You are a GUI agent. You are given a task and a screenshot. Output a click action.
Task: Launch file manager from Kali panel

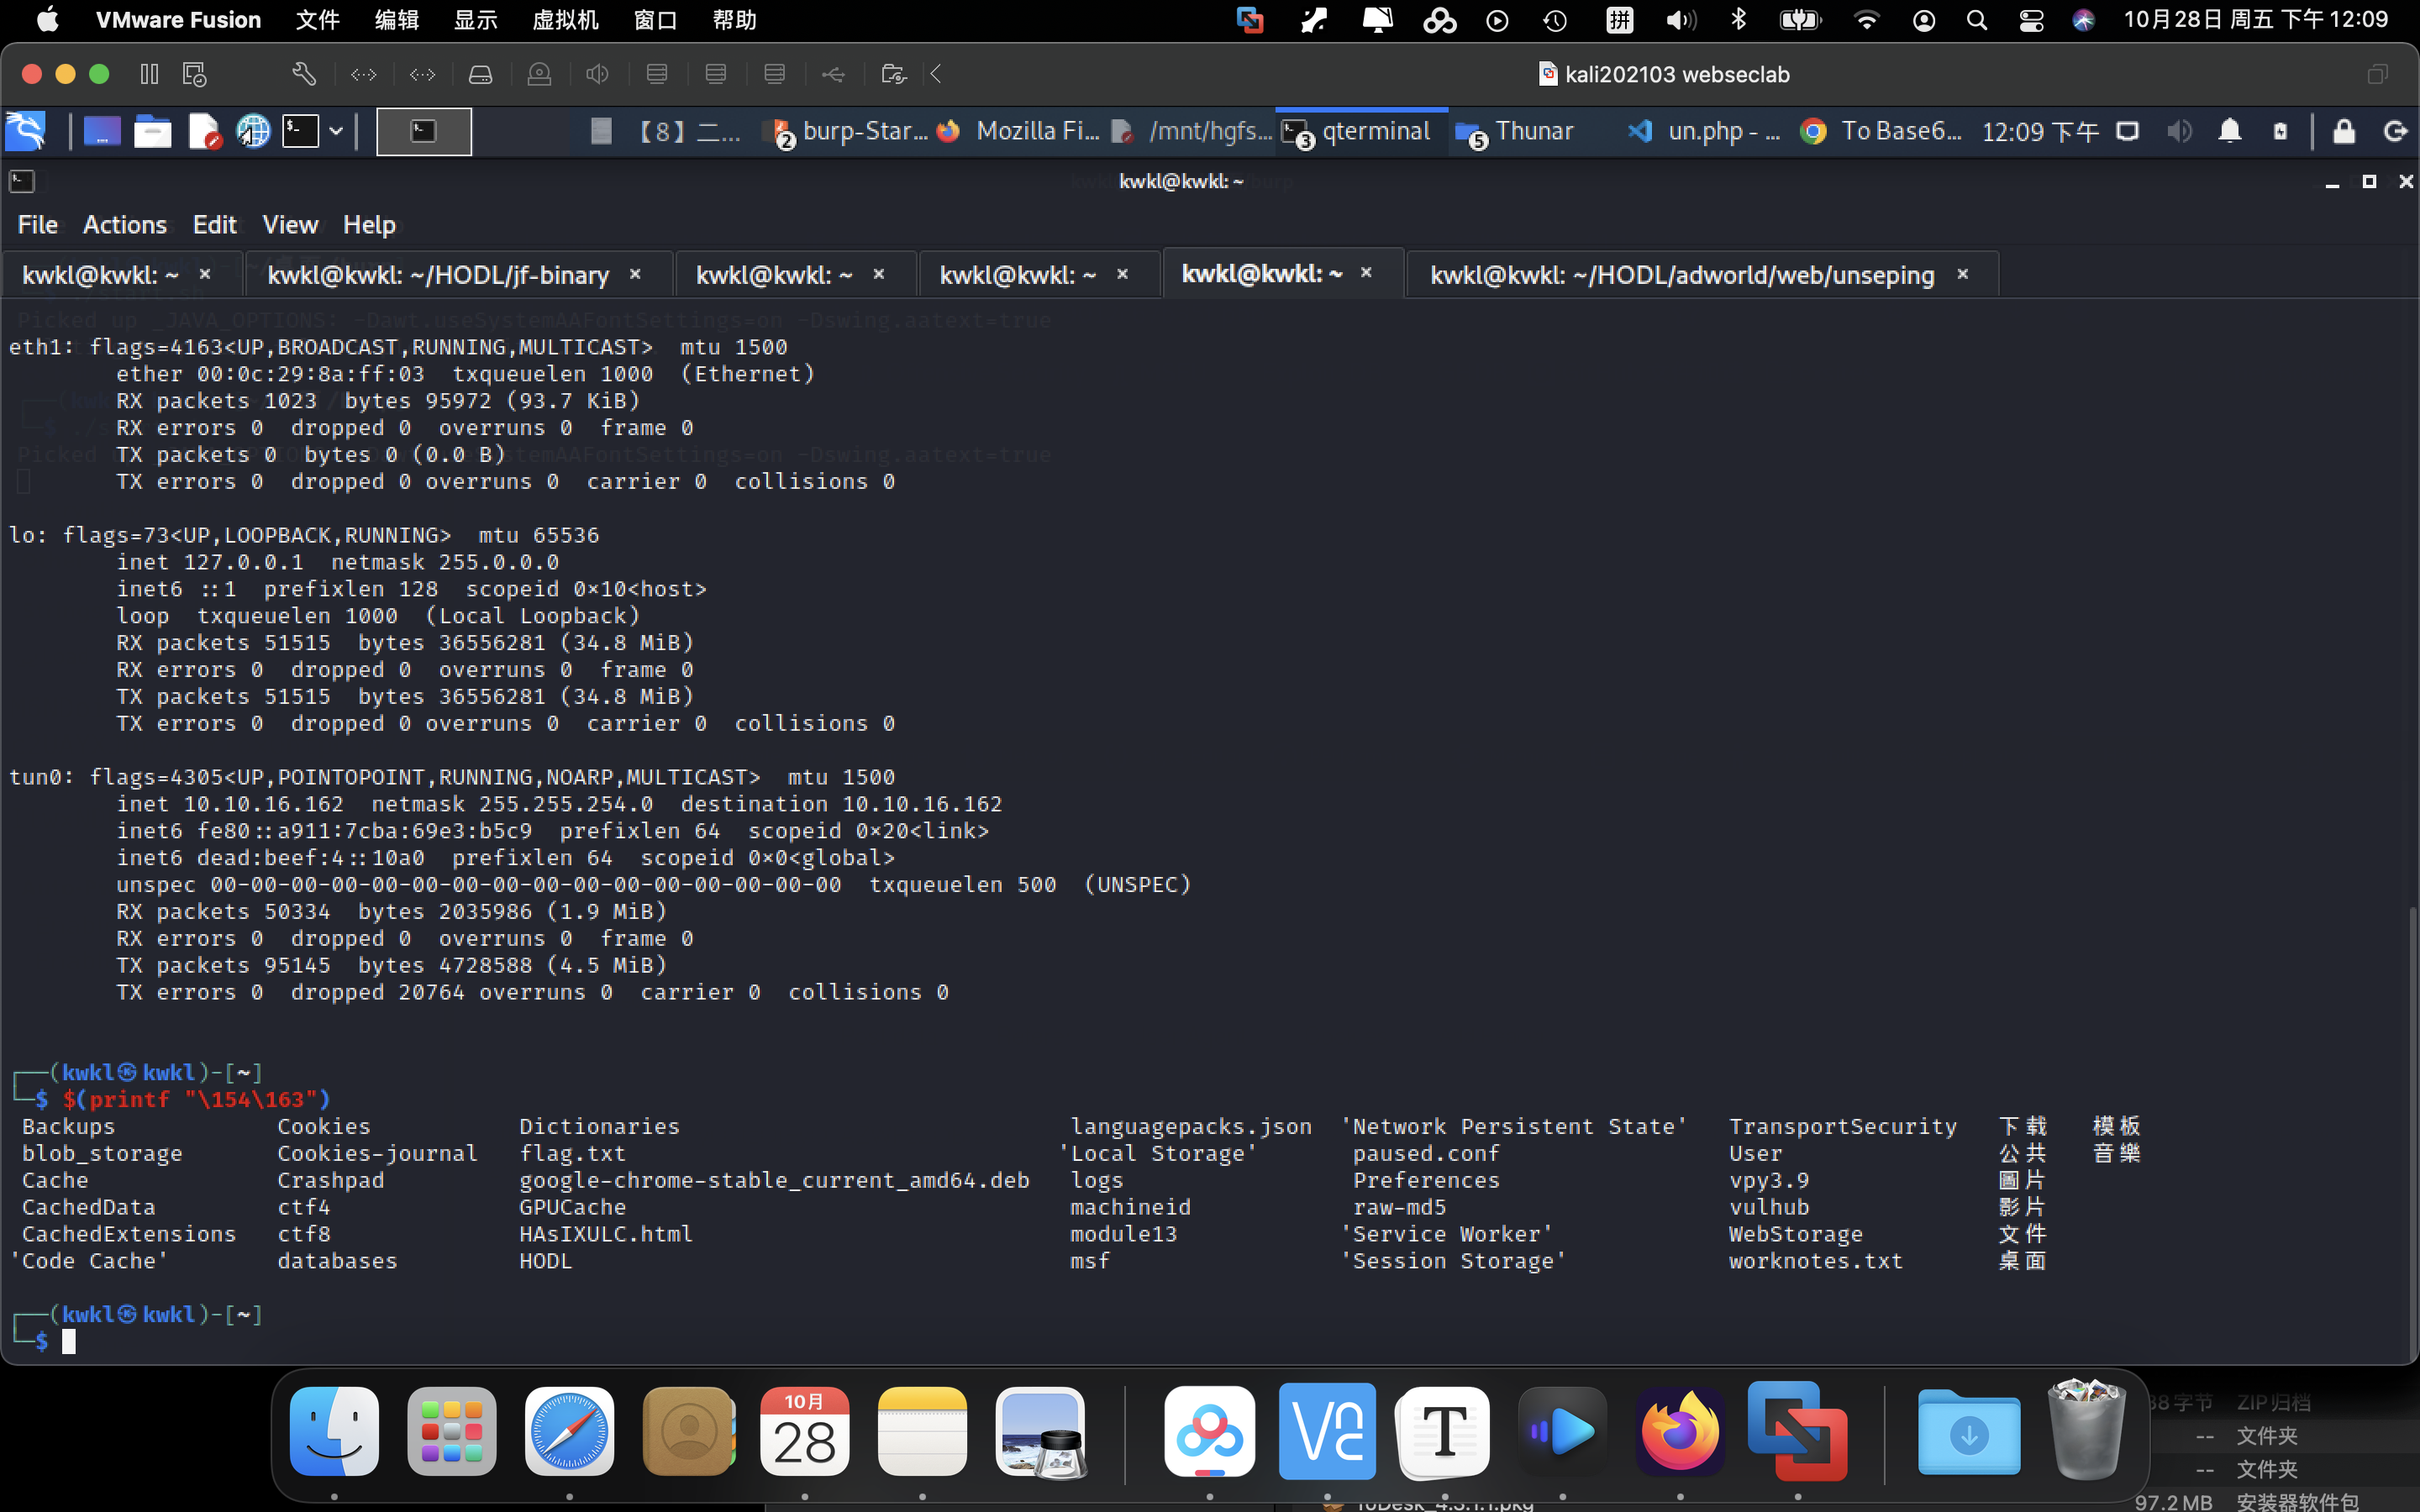click(x=152, y=131)
